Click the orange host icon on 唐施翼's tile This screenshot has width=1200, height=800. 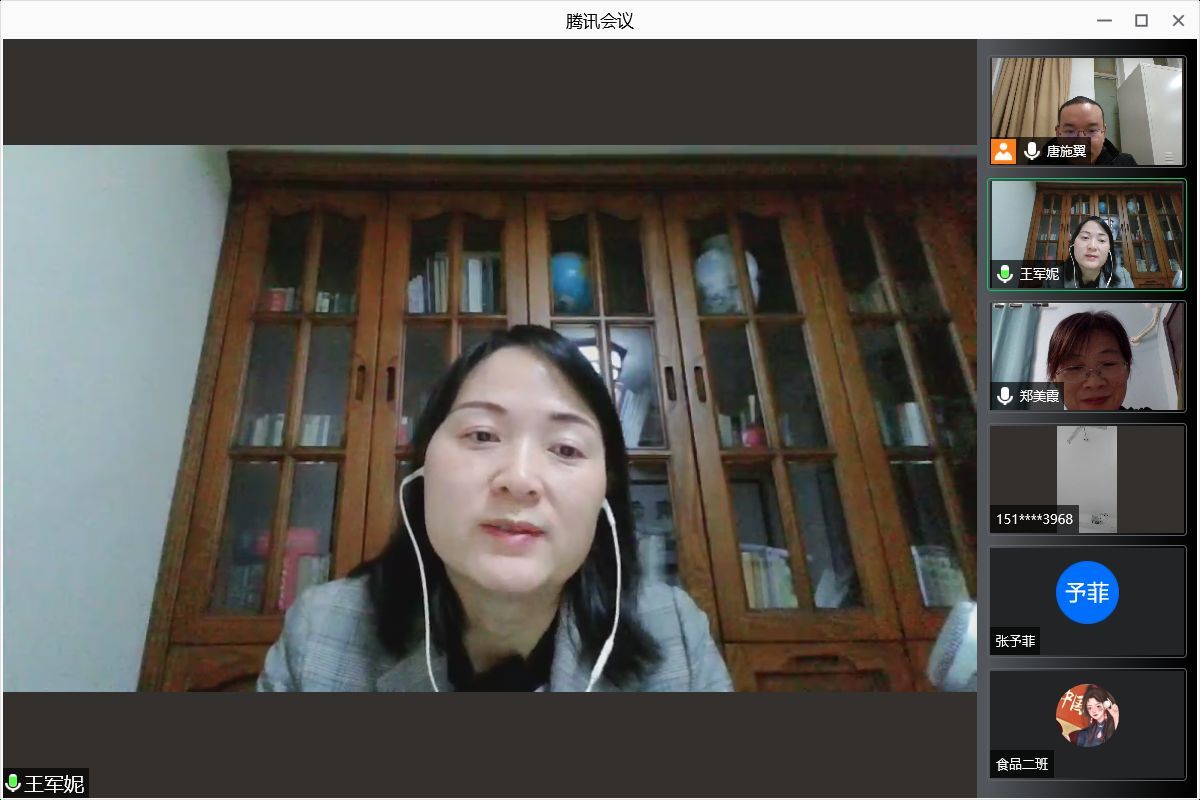pos(1003,151)
